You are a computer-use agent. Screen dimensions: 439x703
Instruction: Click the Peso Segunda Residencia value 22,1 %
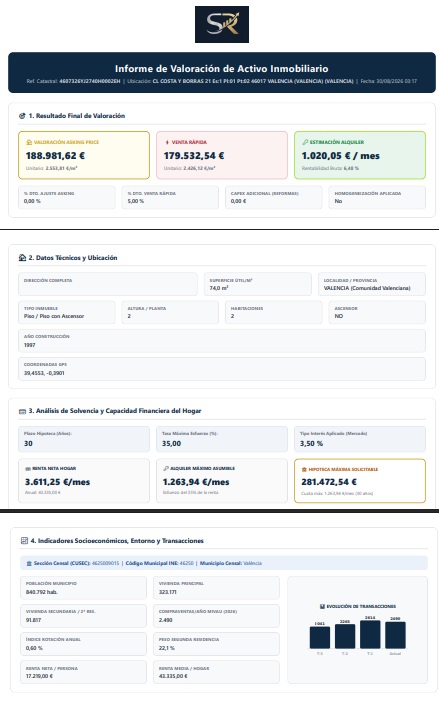[x=167, y=648]
